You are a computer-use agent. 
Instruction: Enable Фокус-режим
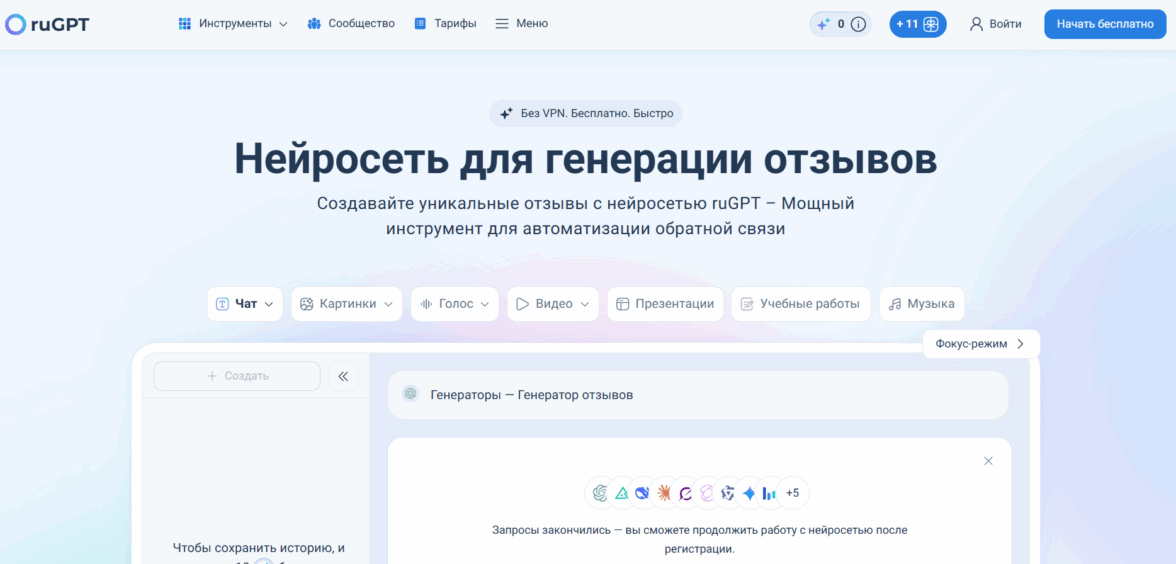point(980,344)
